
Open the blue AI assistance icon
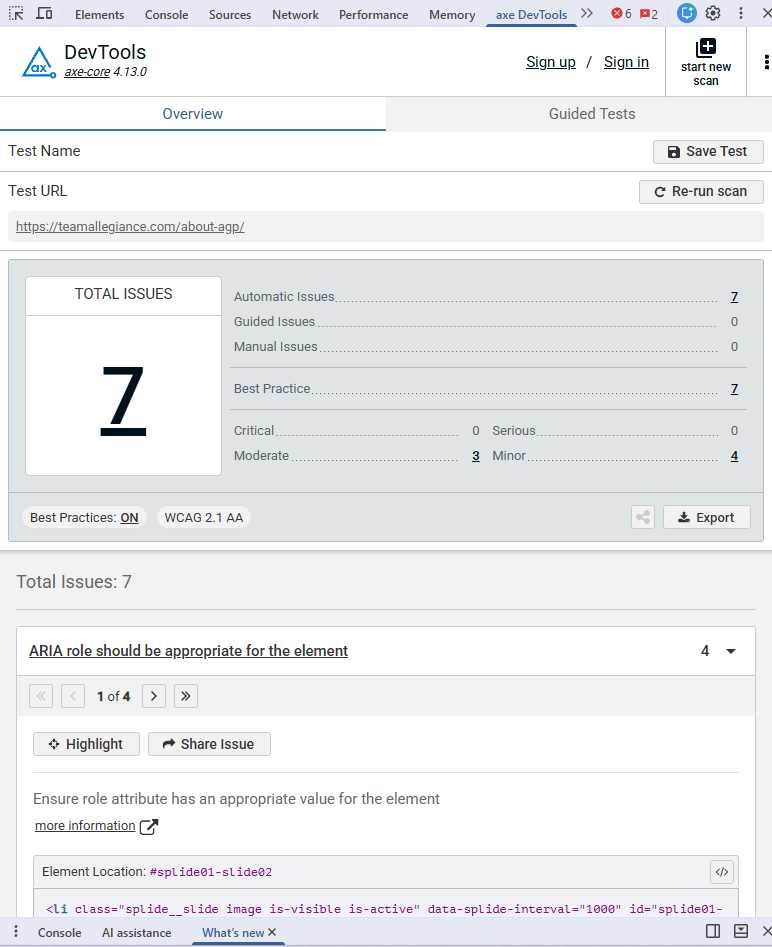pyautogui.click(x=686, y=13)
